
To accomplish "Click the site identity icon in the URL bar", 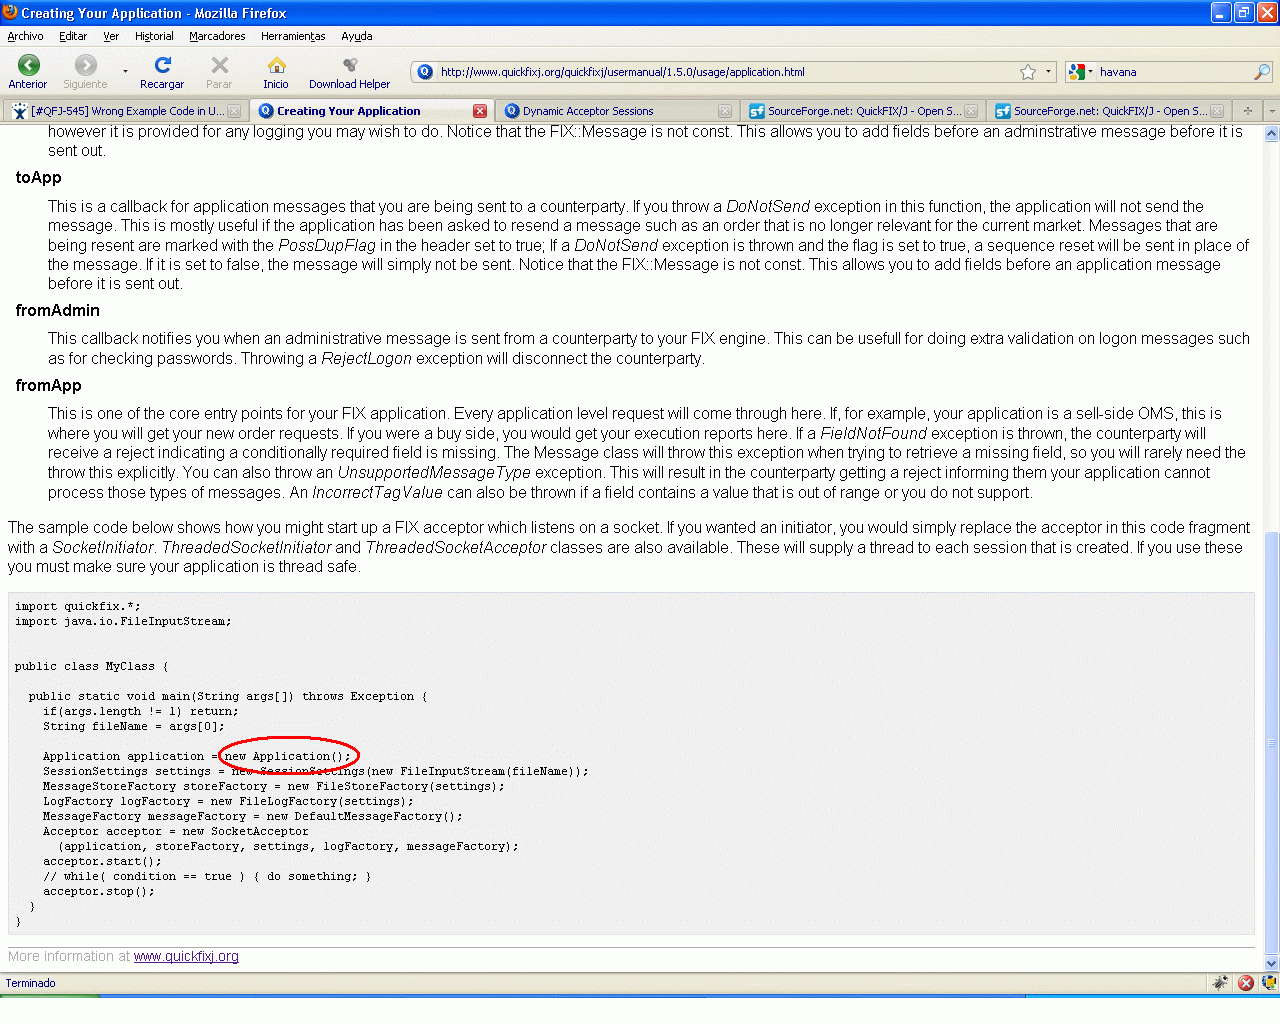I will (425, 72).
